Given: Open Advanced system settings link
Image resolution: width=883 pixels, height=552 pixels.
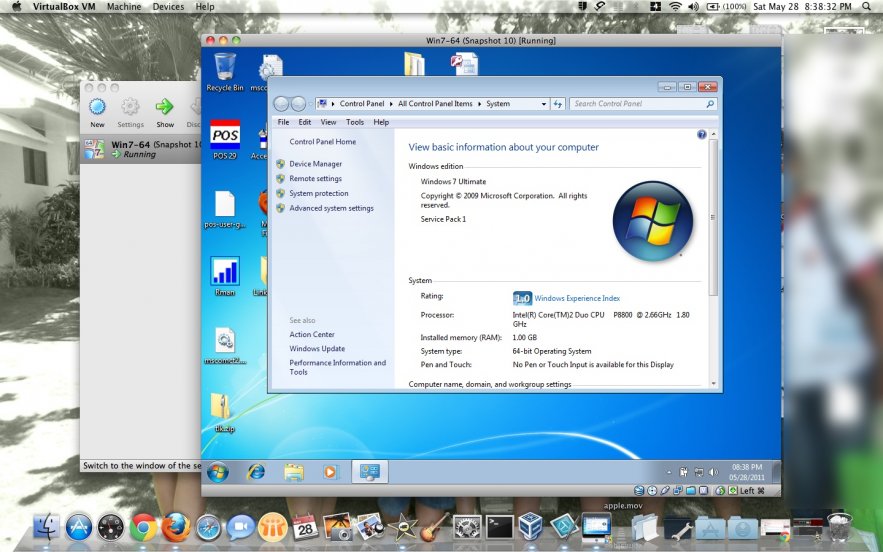Looking at the screenshot, I should [x=331, y=208].
